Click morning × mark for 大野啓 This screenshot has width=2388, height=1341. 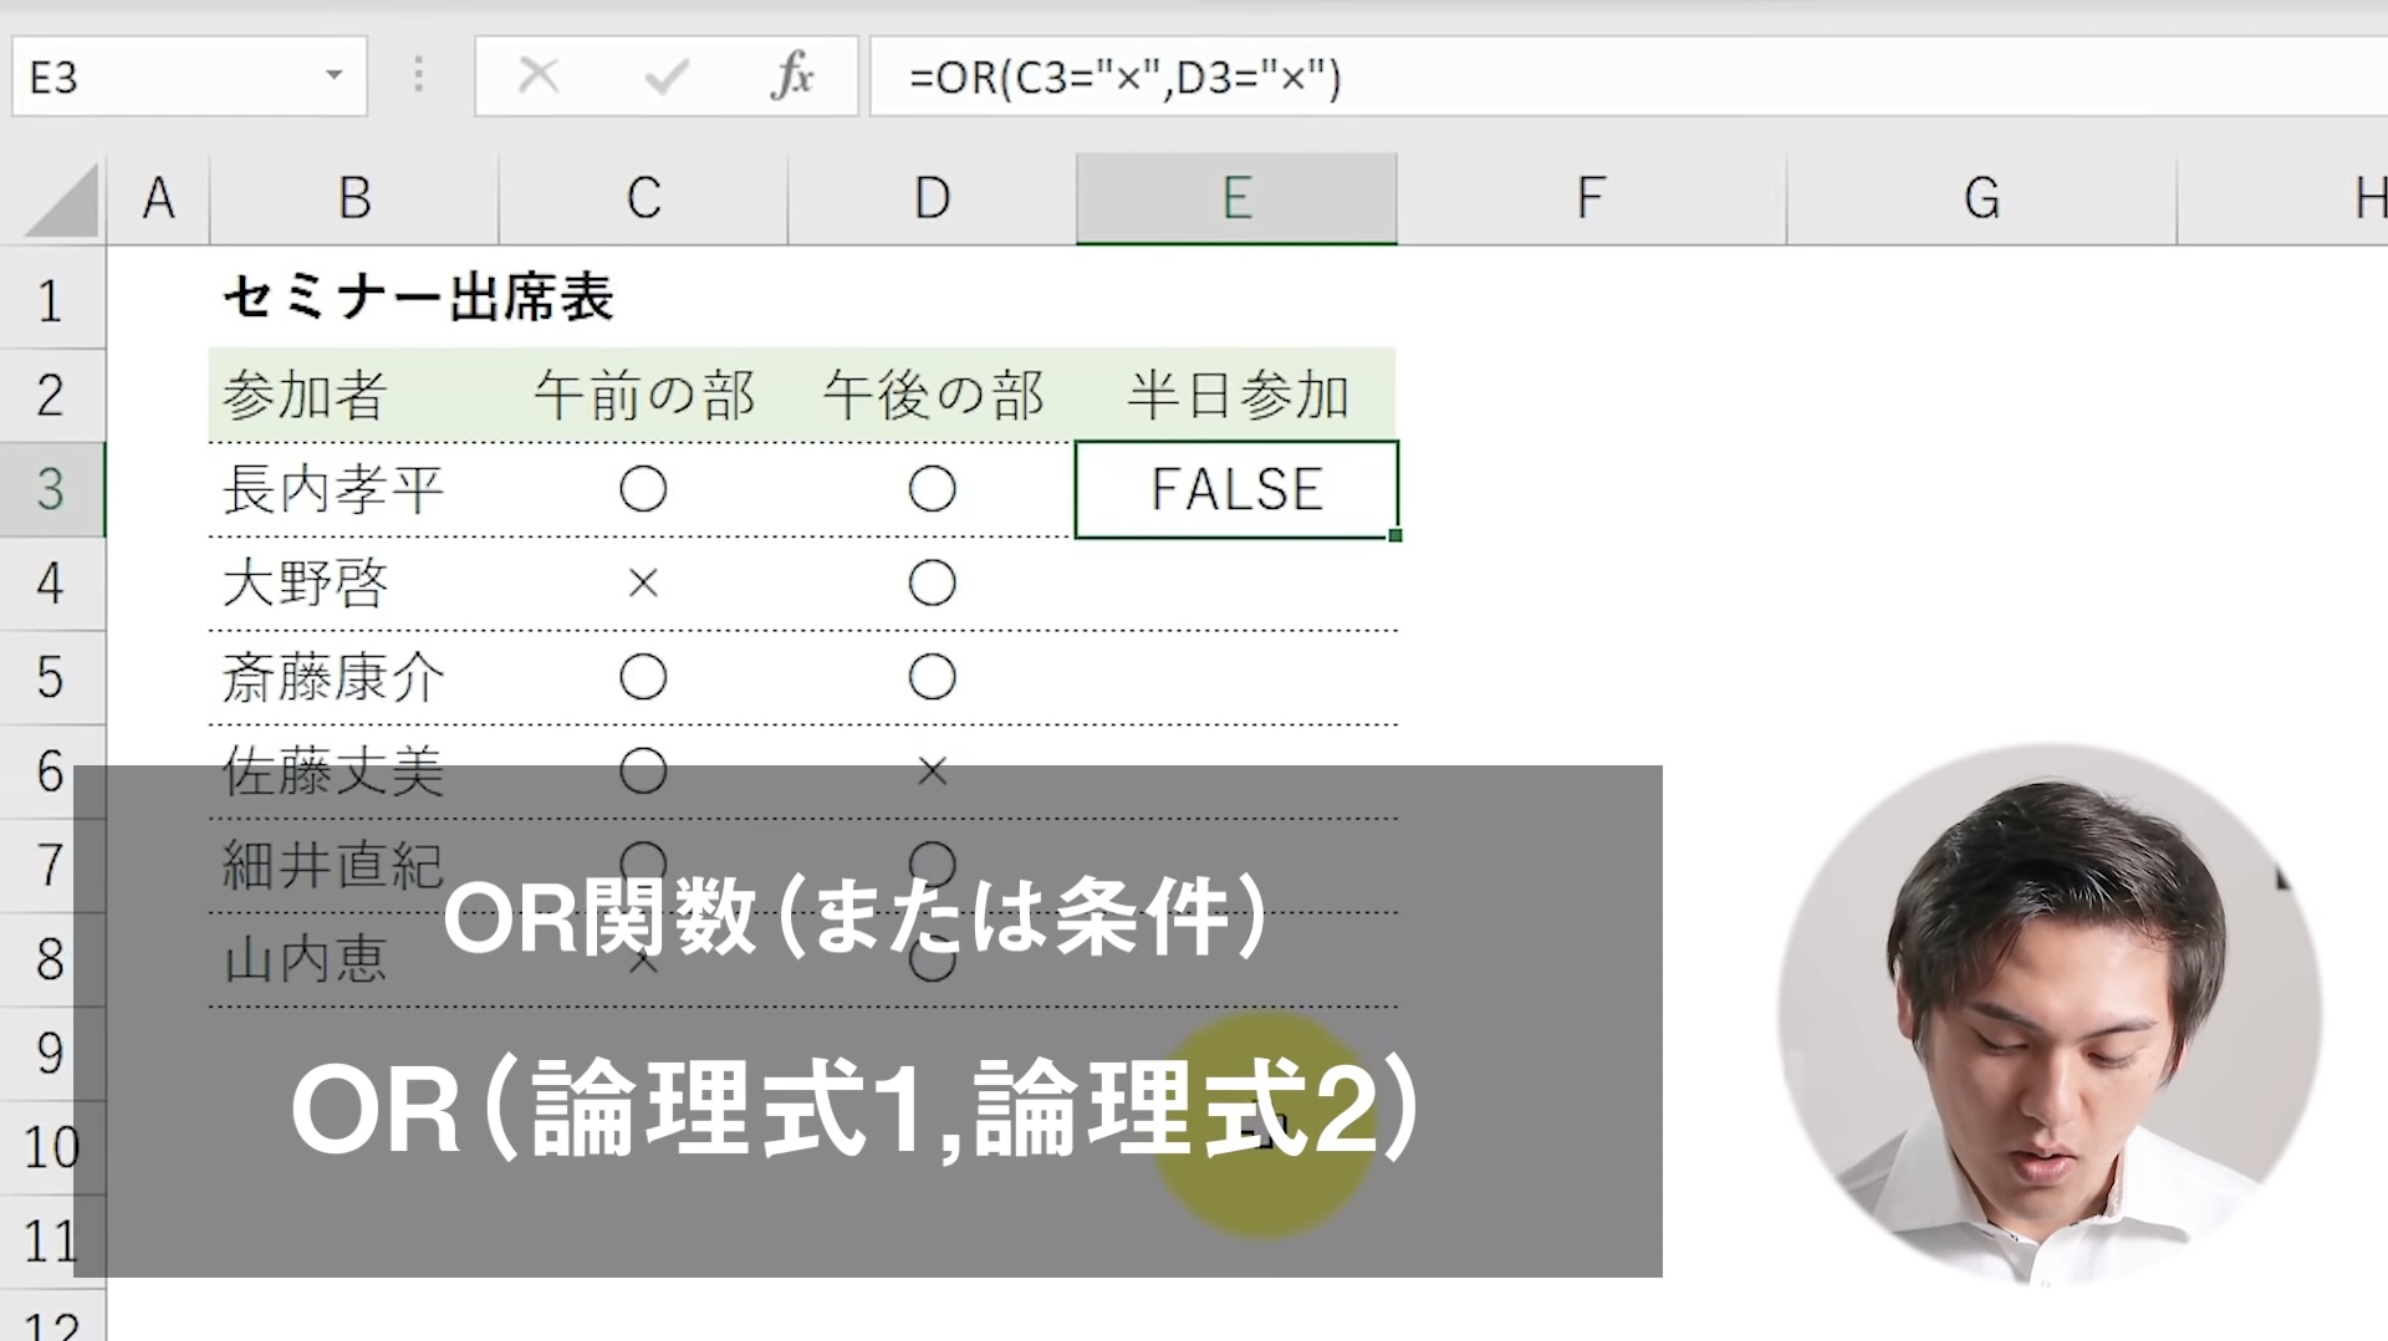pyautogui.click(x=643, y=583)
